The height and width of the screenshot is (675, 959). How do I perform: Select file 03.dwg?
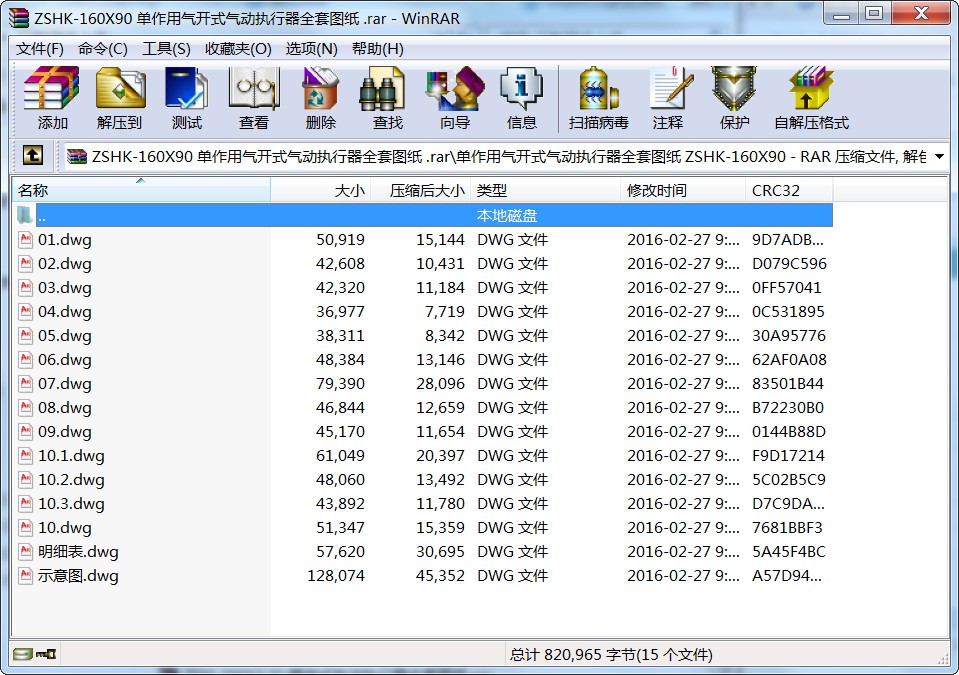click(x=65, y=287)
